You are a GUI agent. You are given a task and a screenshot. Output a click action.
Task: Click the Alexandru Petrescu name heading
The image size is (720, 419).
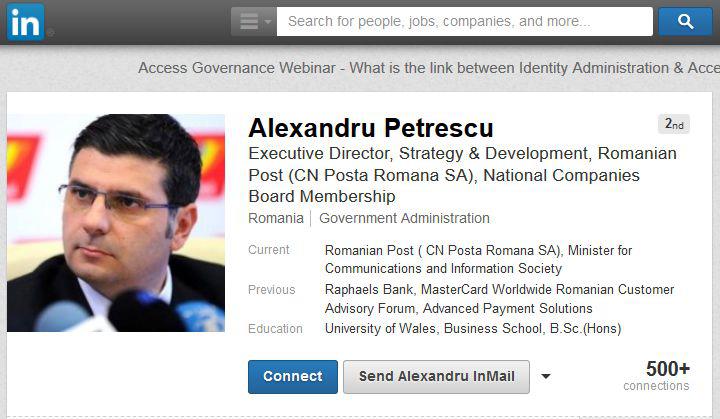point(371,128)
